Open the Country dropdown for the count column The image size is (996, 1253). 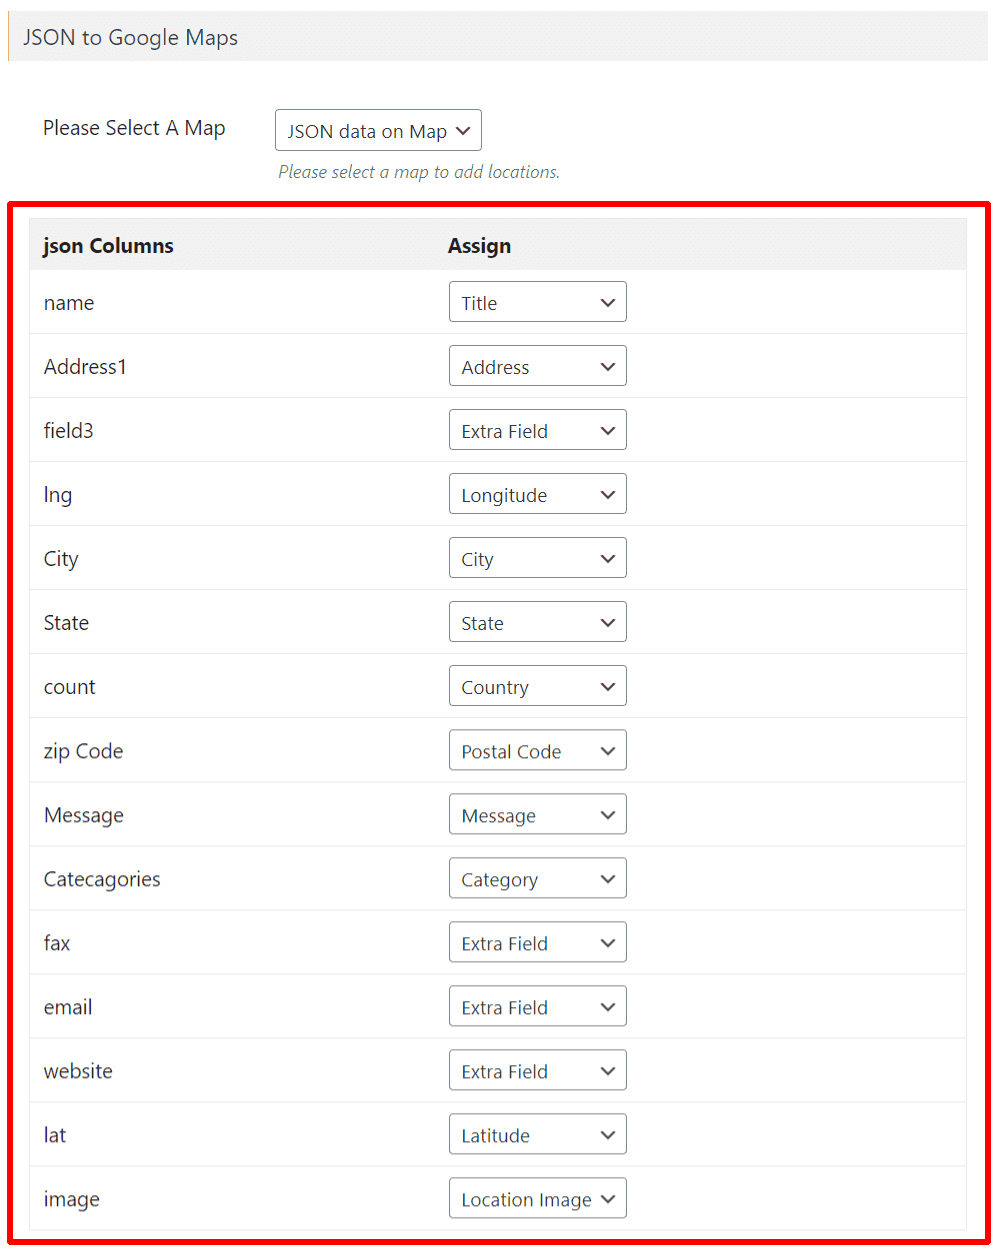tap(537, 686)
